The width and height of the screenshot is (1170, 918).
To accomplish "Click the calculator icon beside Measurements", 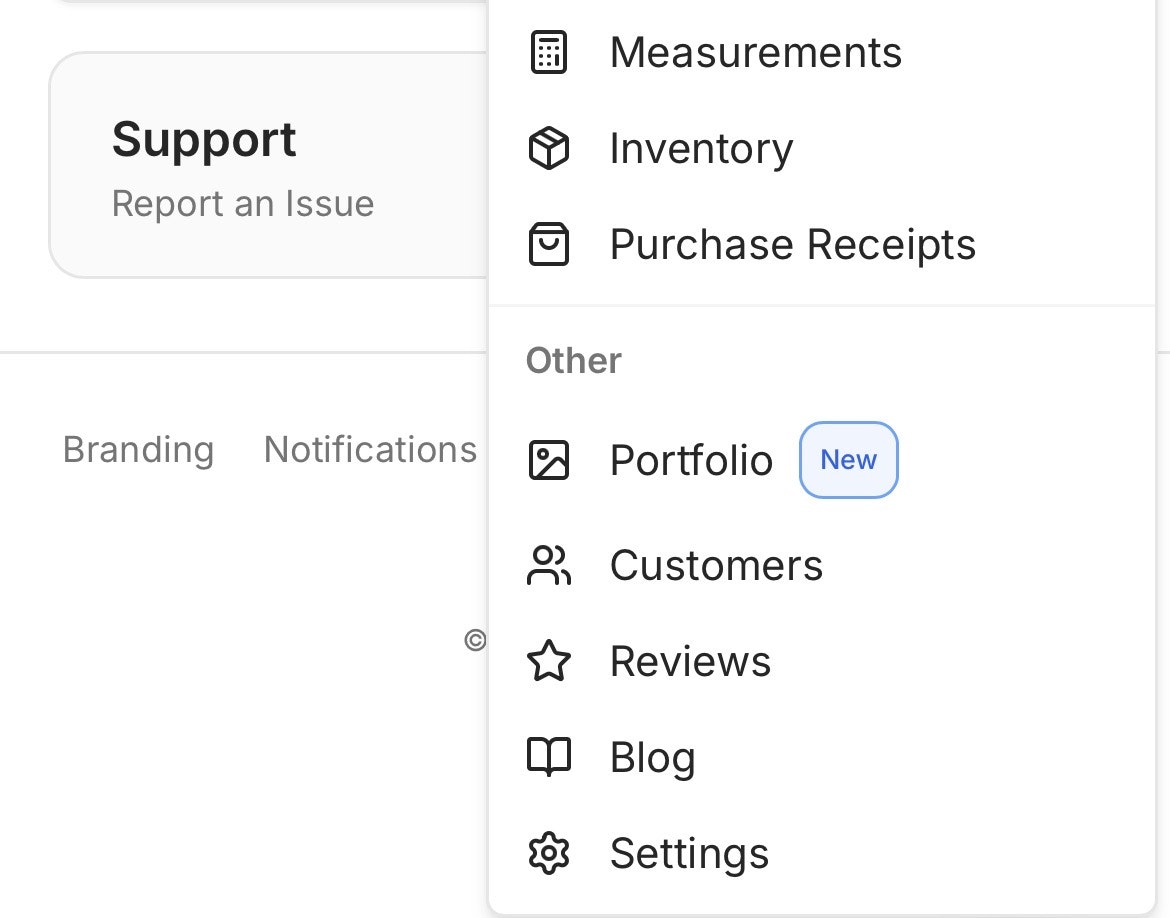I will pos(548,53).
